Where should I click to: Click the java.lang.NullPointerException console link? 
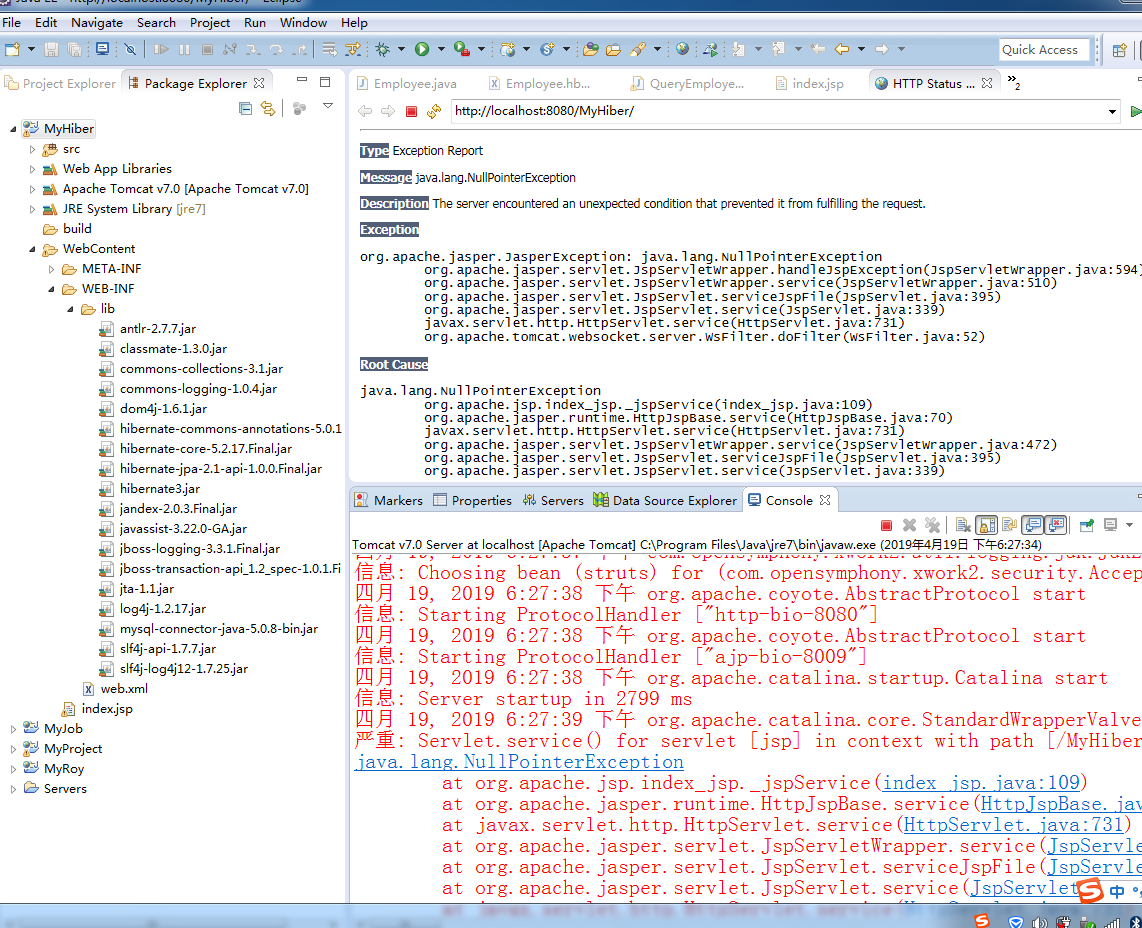[x=520, y=762]
